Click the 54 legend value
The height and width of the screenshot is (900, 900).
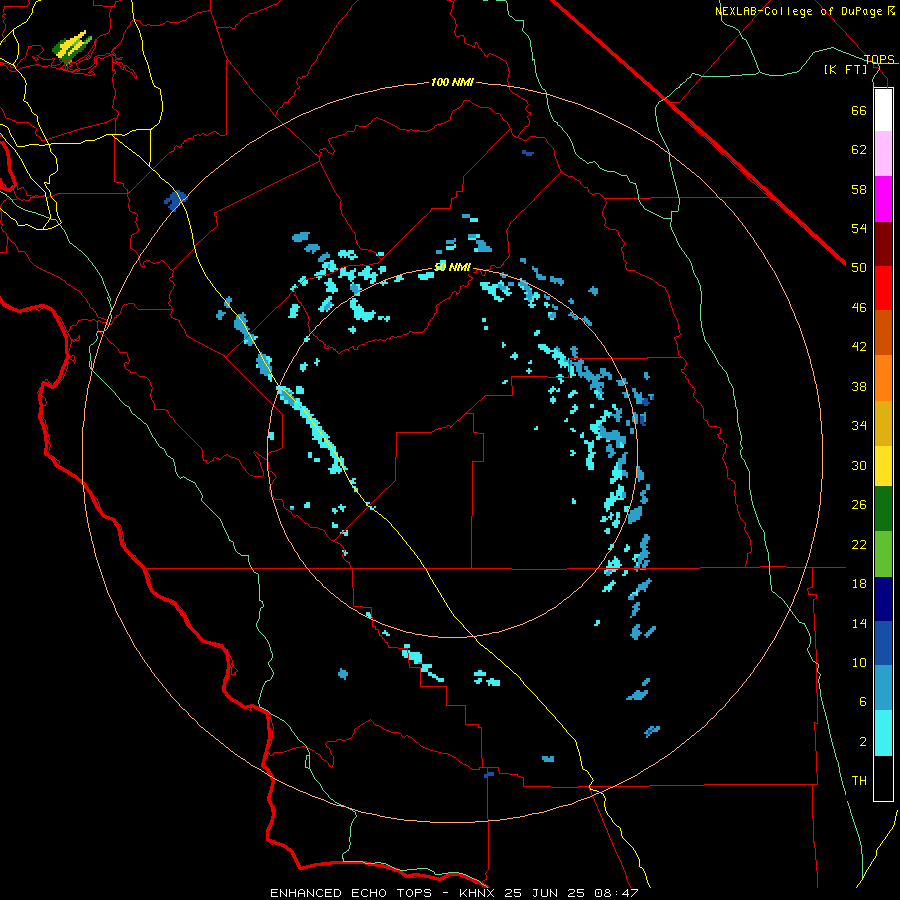[859, 228]
